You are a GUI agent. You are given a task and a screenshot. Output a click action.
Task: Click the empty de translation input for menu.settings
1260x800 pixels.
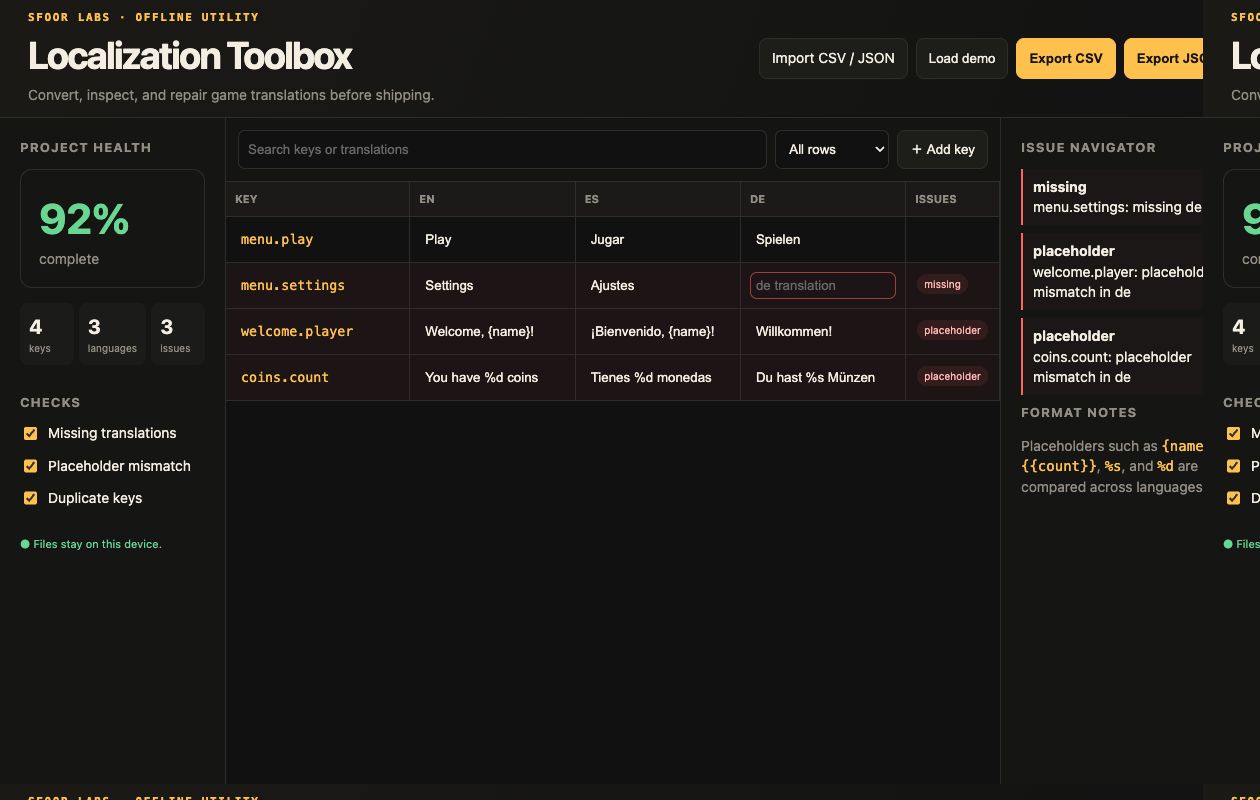coord(823,285)
